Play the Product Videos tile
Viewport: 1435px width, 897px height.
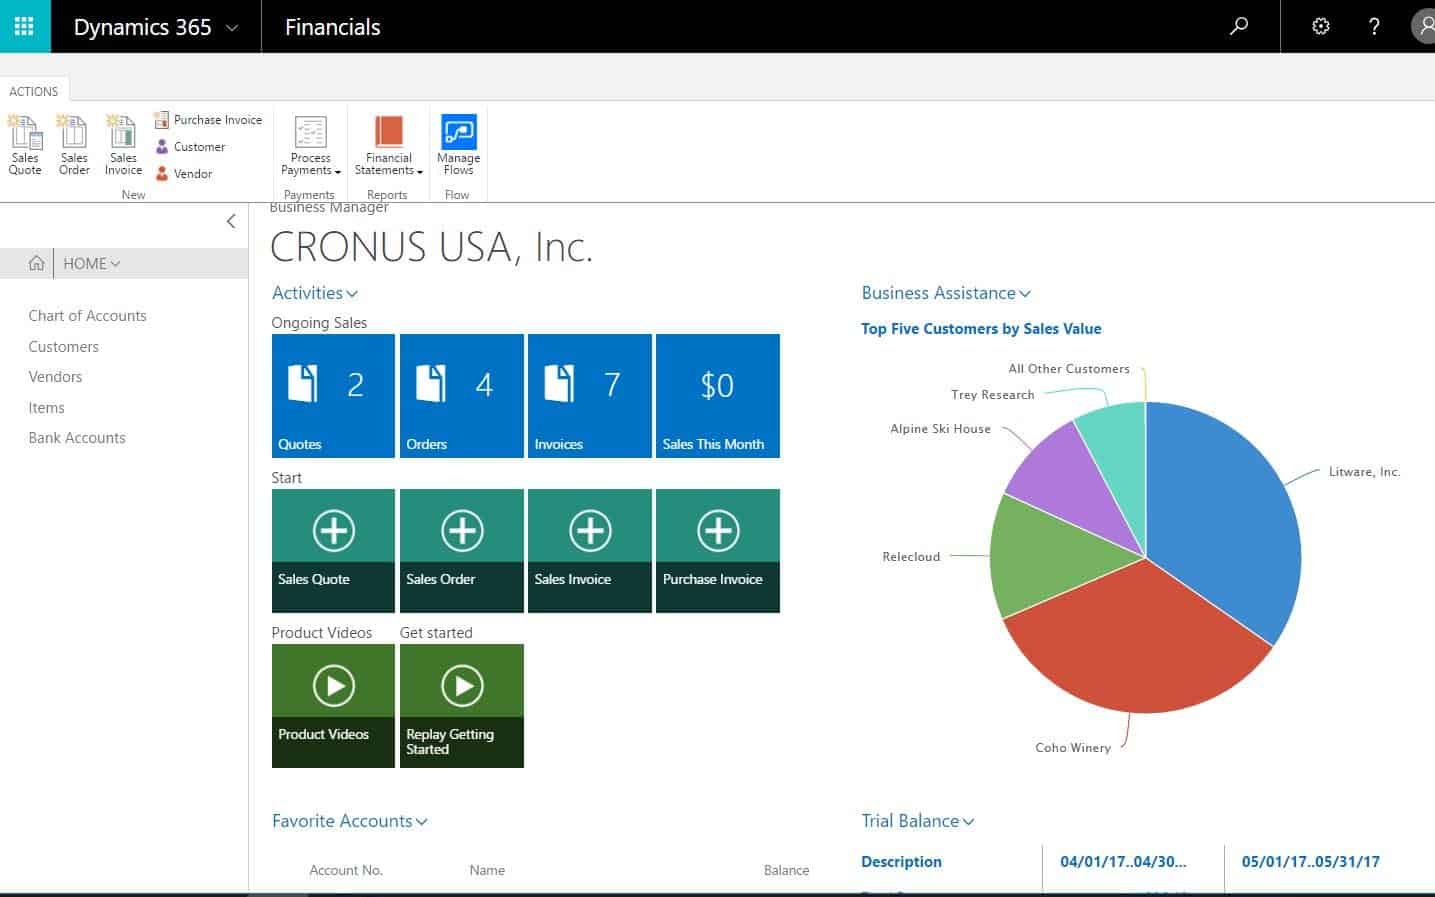coord(333,706)
